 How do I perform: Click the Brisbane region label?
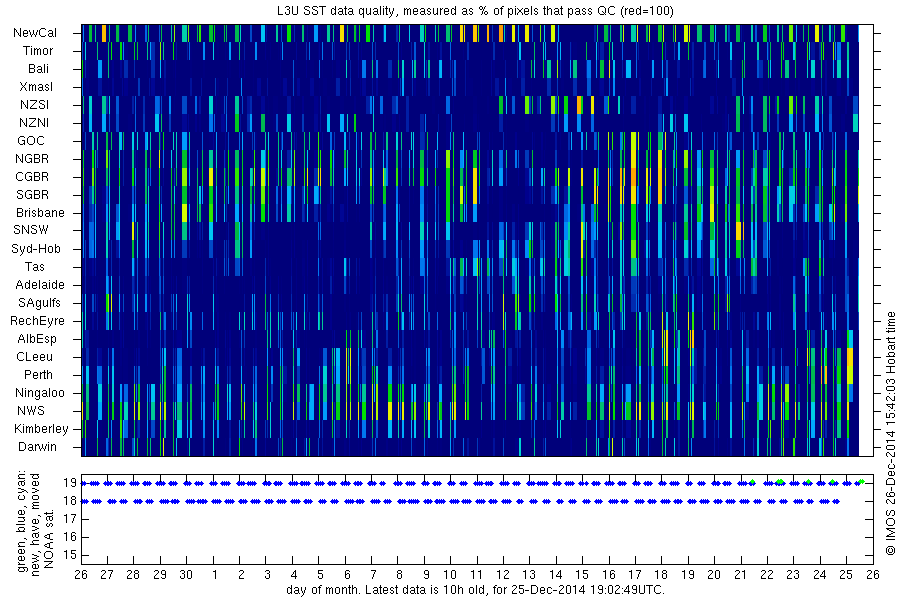[40, 213]
